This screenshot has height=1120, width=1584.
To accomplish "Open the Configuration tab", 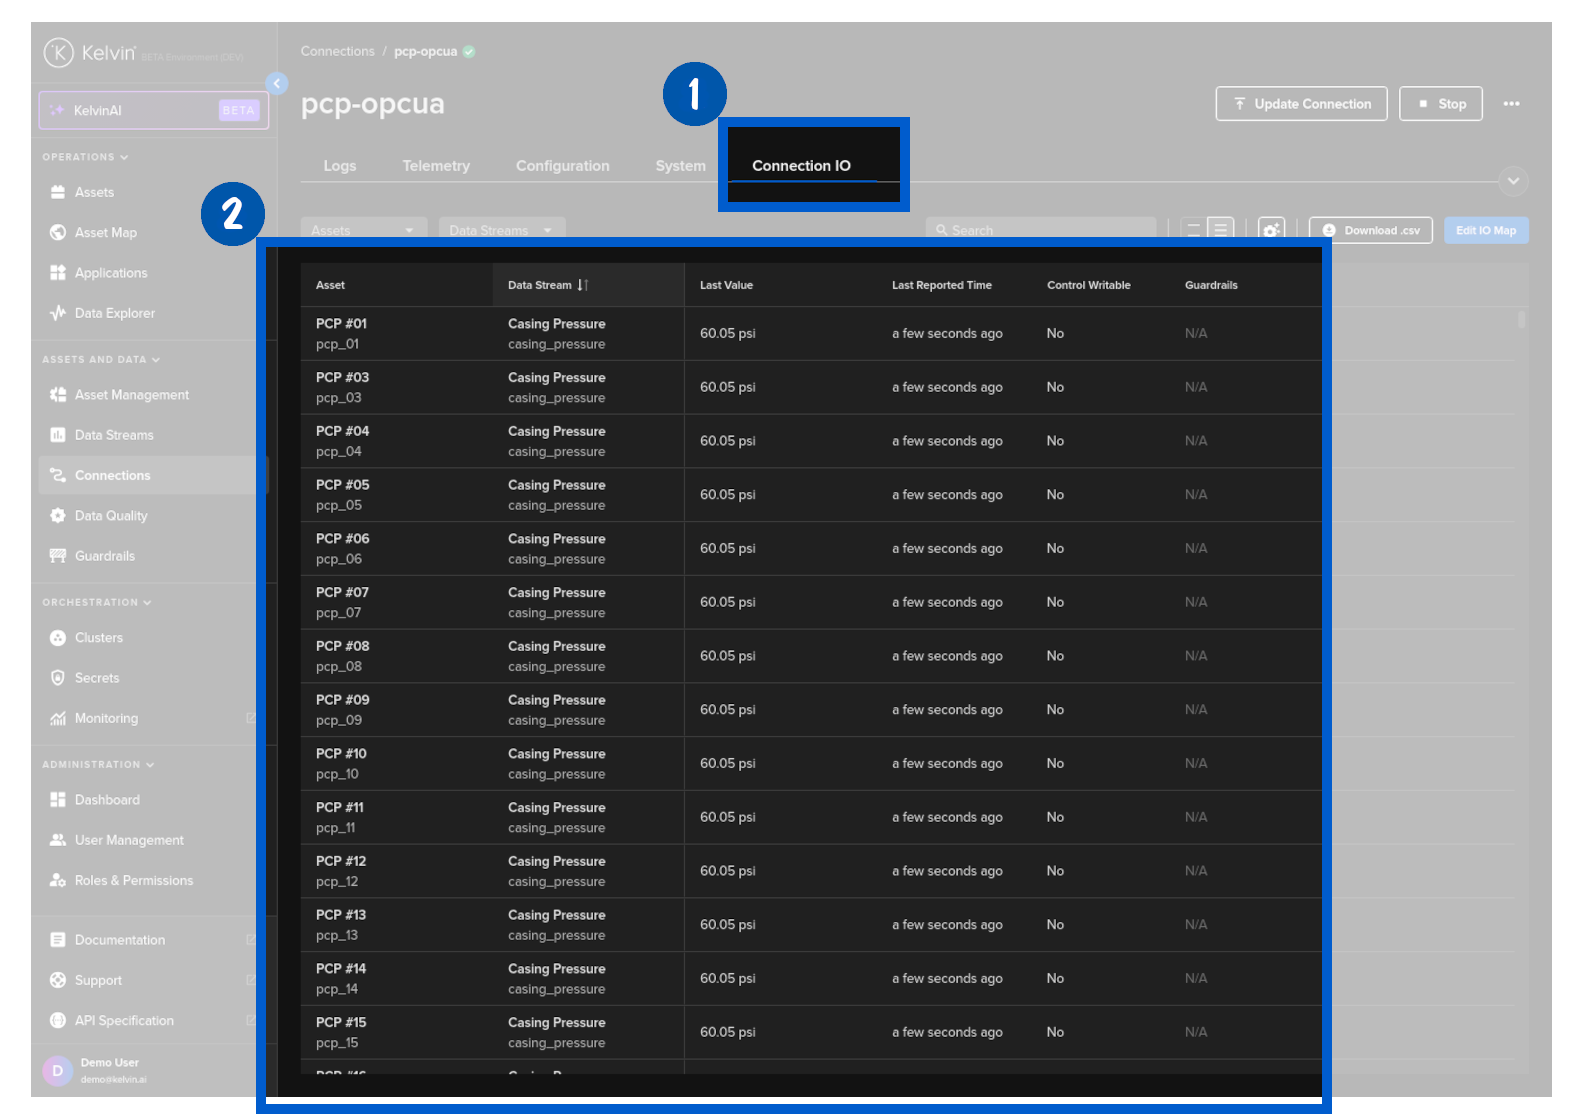I will tap(562, 166).
